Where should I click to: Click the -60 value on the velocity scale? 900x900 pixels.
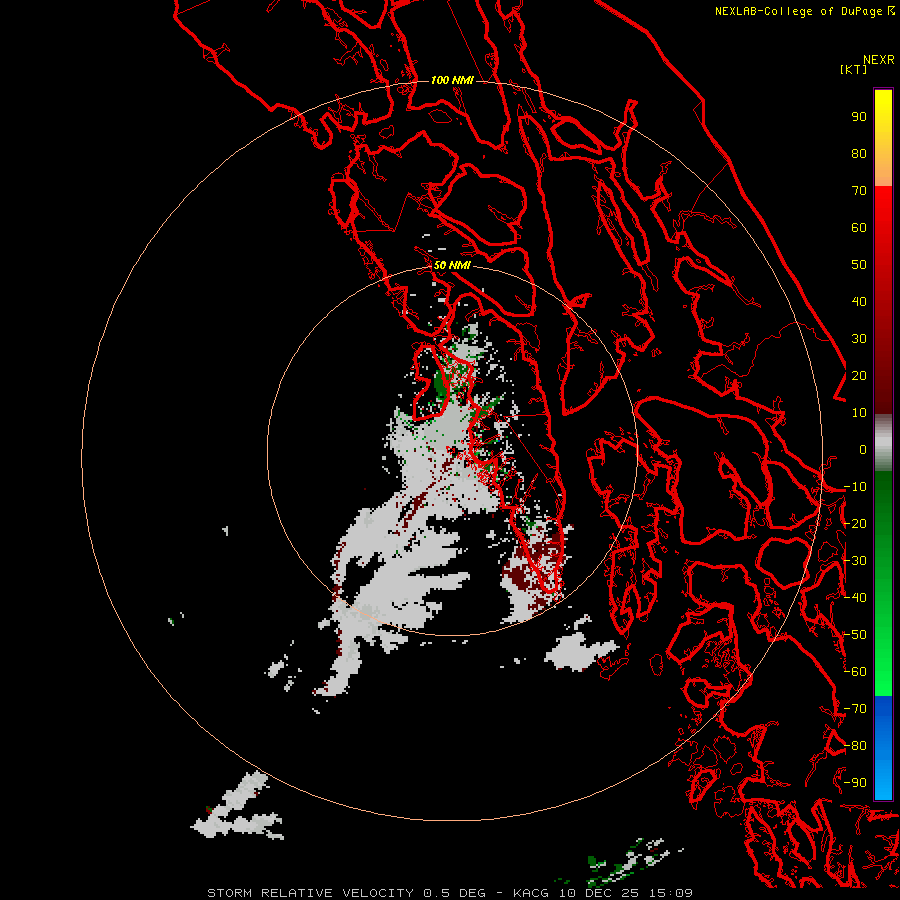[855, 672]
